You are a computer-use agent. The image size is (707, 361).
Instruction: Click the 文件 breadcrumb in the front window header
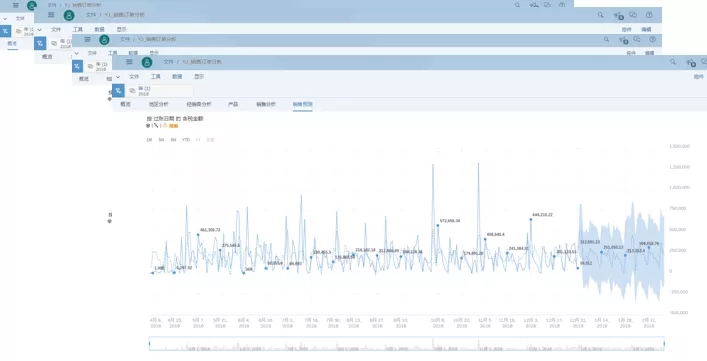169,62
